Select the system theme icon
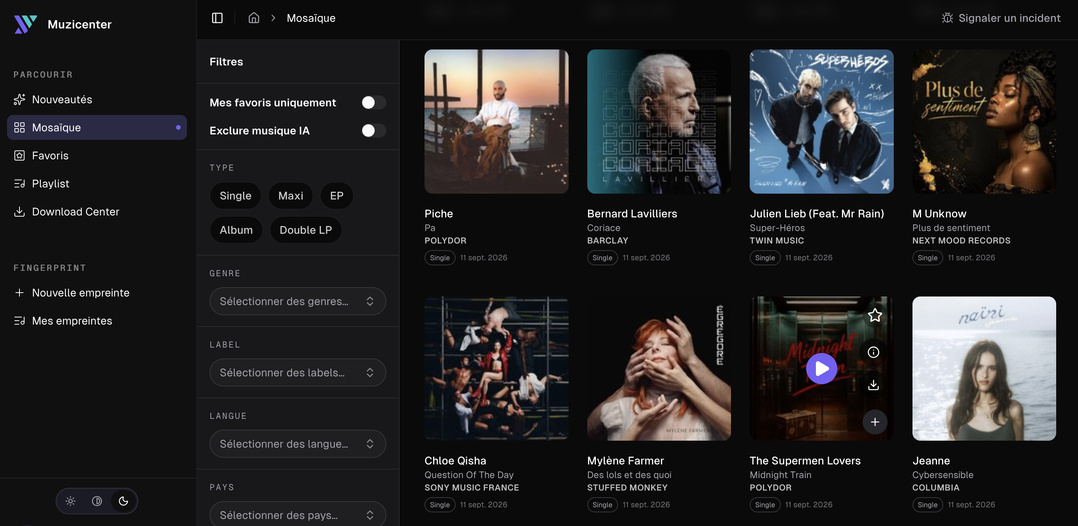The image size is (1078, 526). click(97, 501)
